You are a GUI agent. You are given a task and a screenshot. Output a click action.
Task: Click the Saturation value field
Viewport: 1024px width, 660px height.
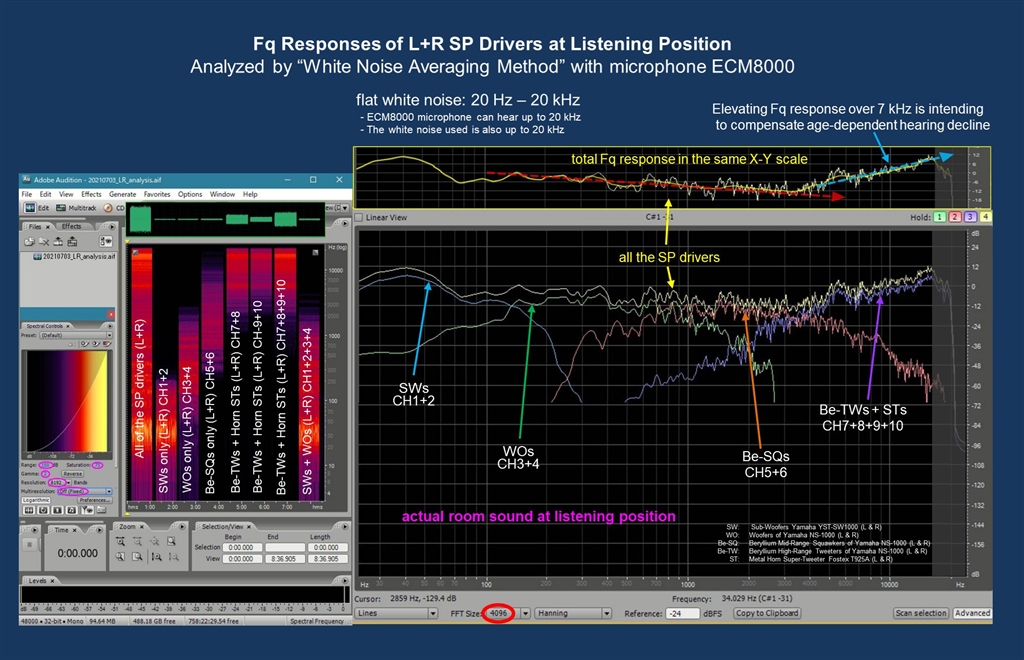98,465
